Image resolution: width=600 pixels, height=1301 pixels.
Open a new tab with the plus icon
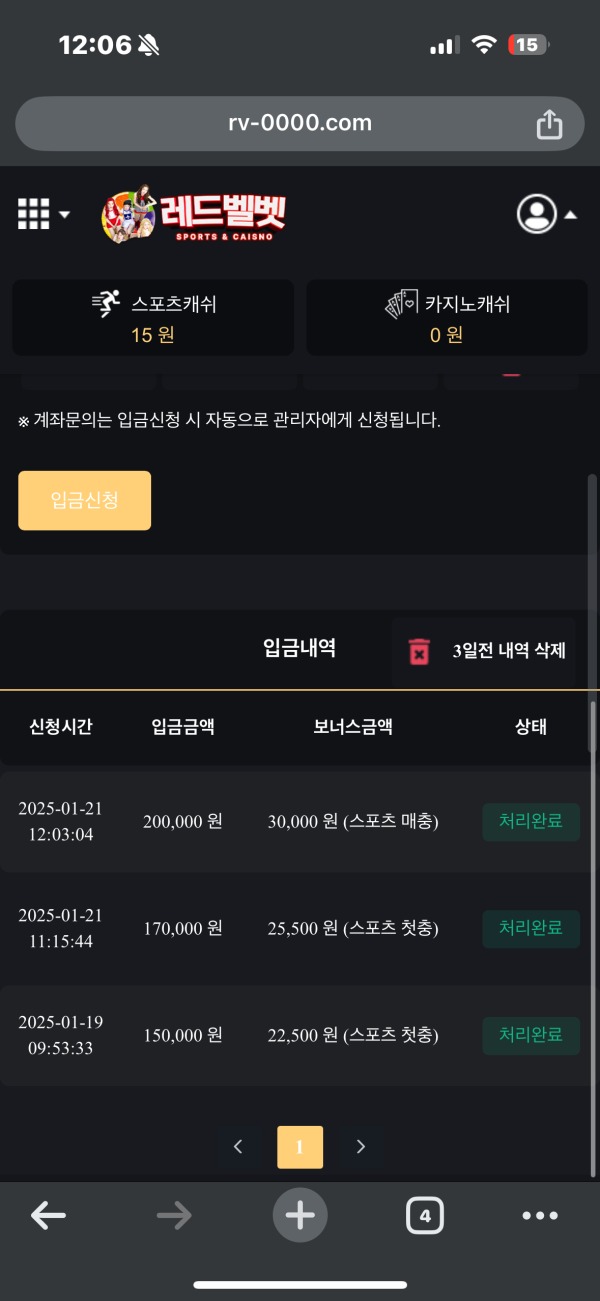pos(300,1215)
